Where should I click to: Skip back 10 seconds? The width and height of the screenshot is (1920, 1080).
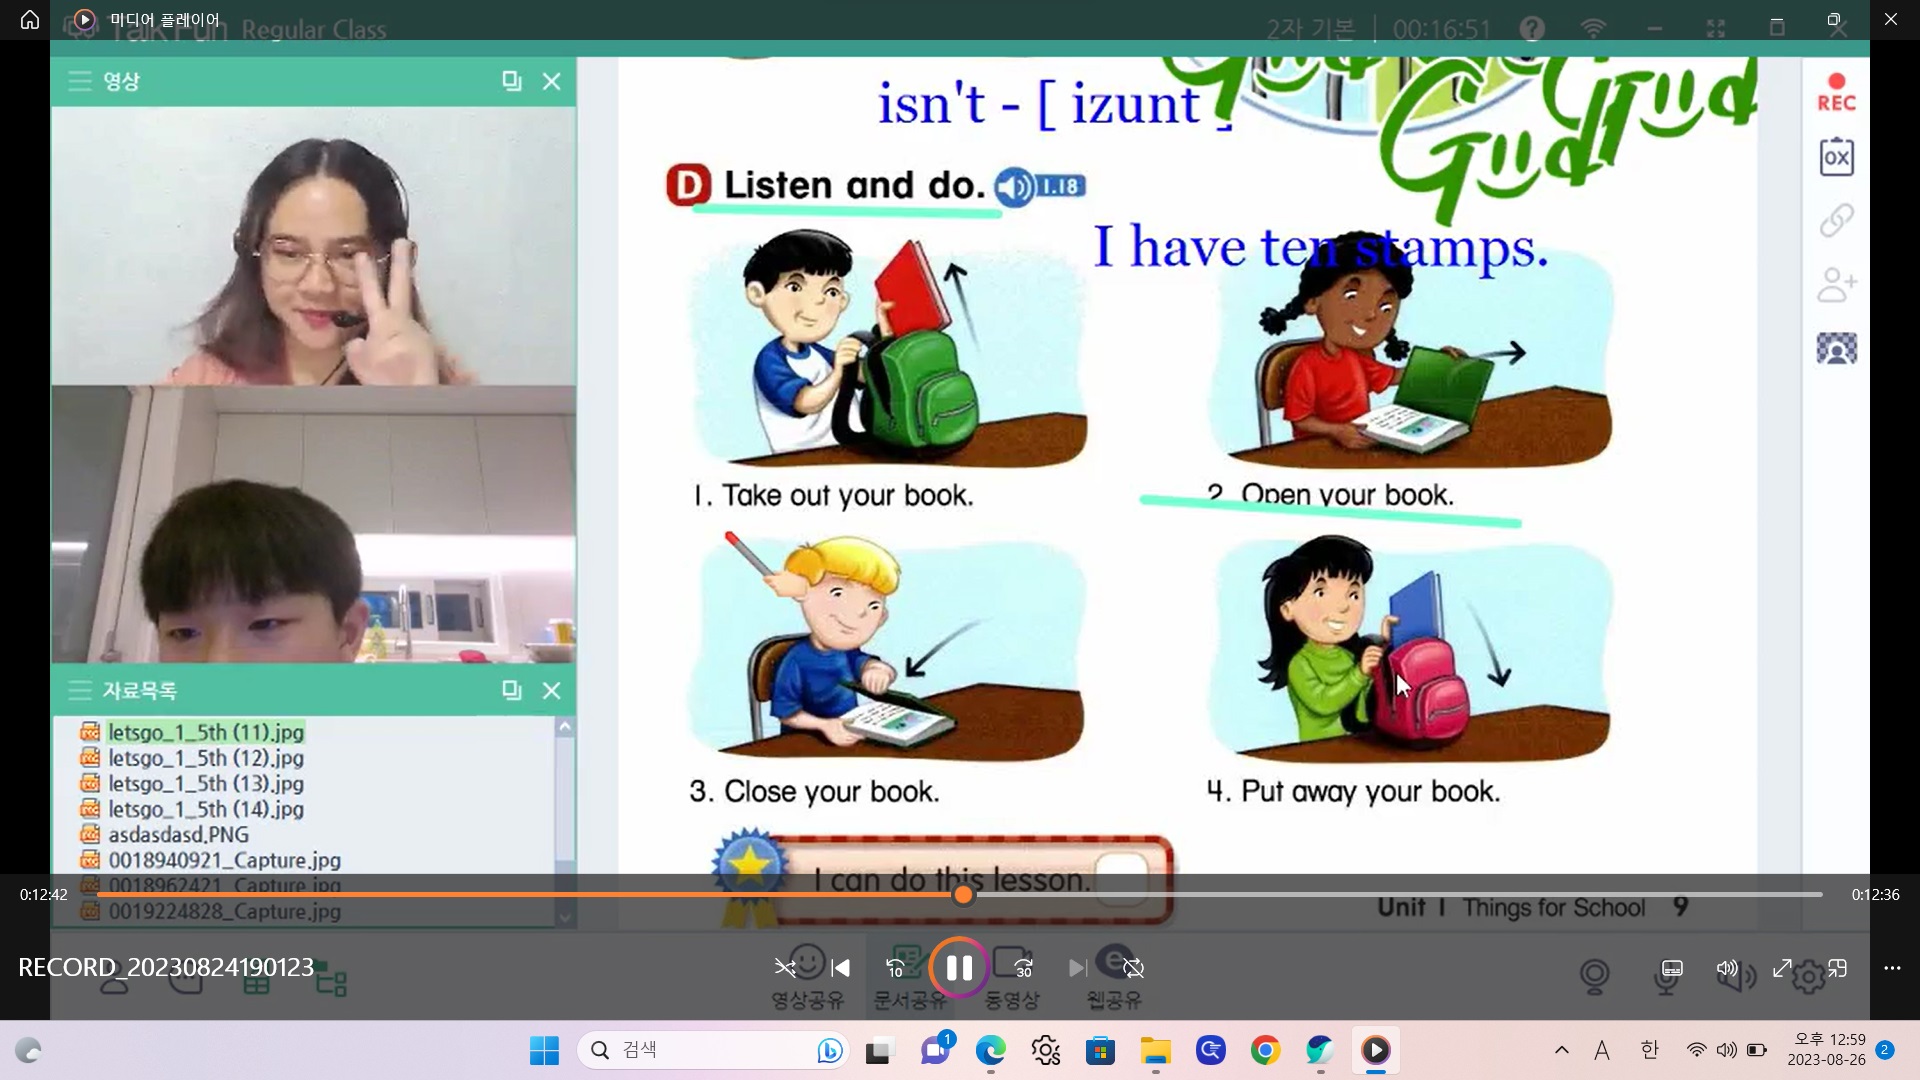tap(895, 967)
